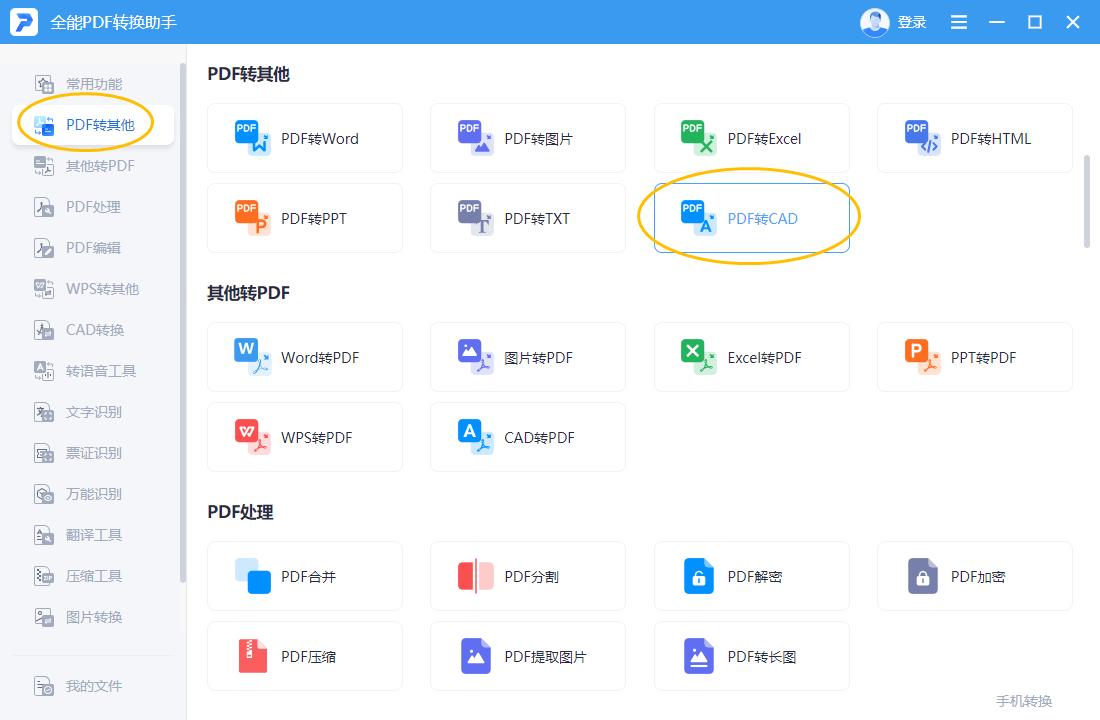Open 我的文件 in sidebar

(x=93, y=686)
